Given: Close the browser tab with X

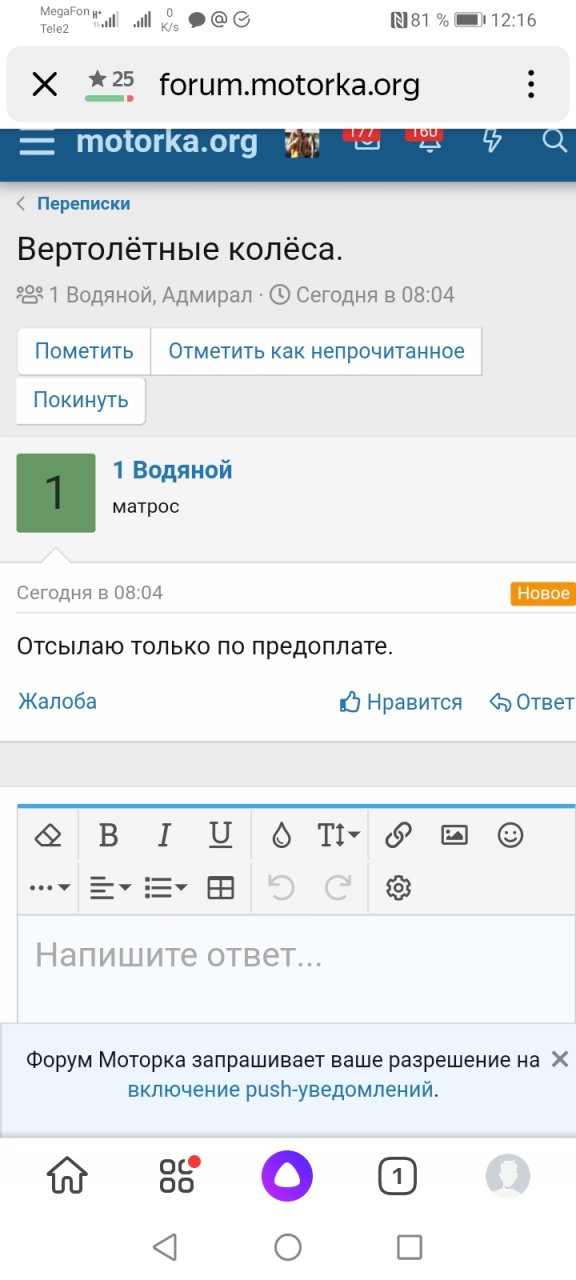Looking at the screenshot, I should (x=44, y=85).
